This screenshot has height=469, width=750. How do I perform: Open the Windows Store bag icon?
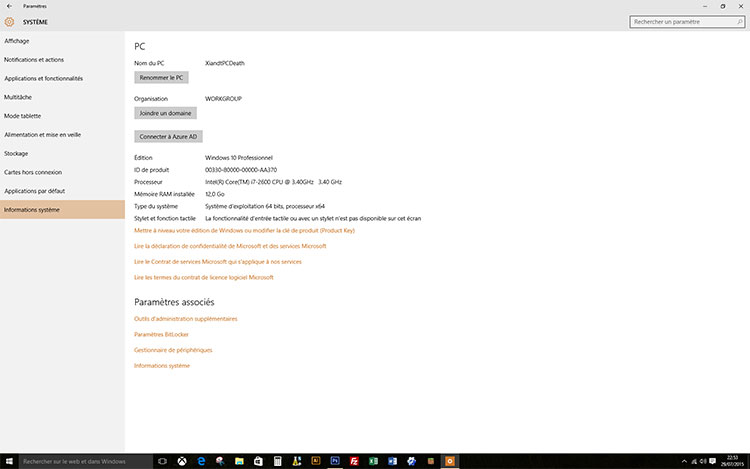[x=258, y=461]
